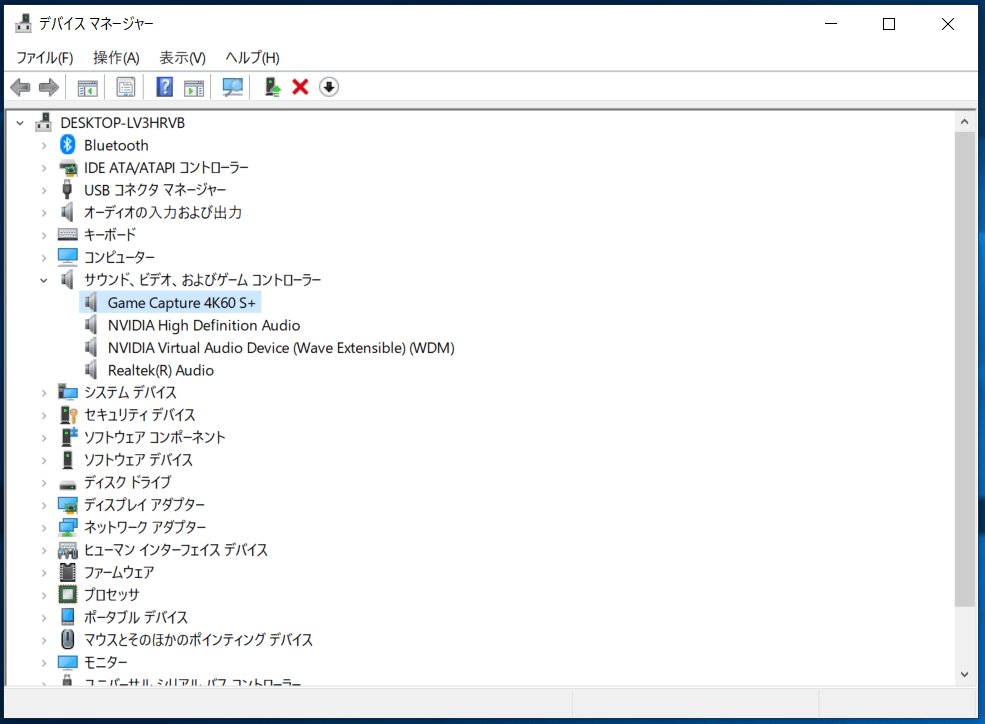Screen dimensions: 985x724
Task: Expand the システム デバイス arrow
Action: (x=43, y=393)
